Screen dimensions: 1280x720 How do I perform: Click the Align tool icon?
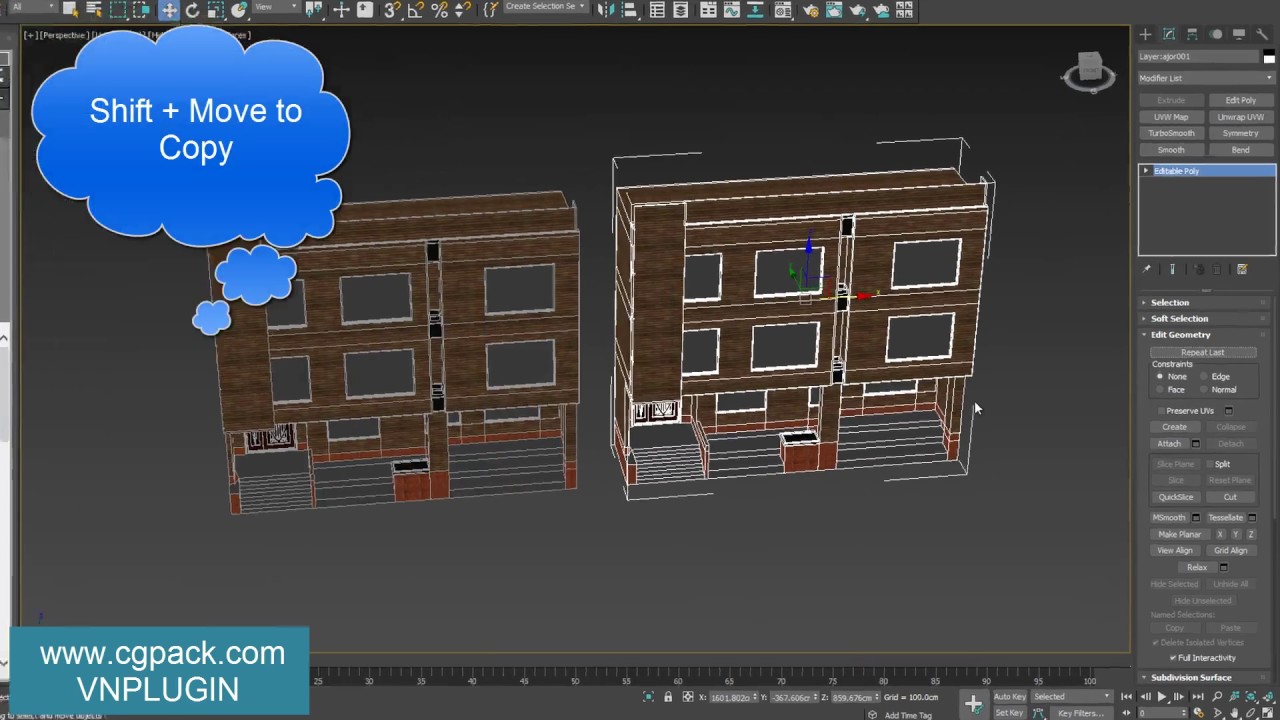click(x=632, y=10)
